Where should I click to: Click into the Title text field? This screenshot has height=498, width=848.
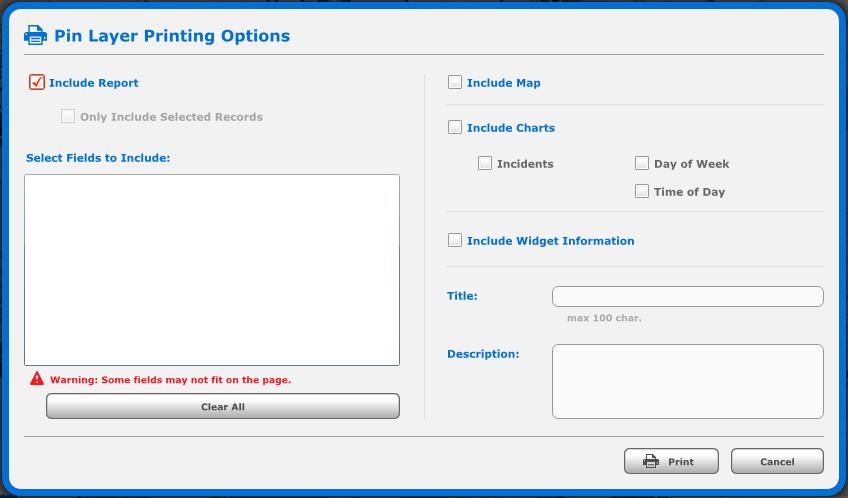tap(687, 296)
